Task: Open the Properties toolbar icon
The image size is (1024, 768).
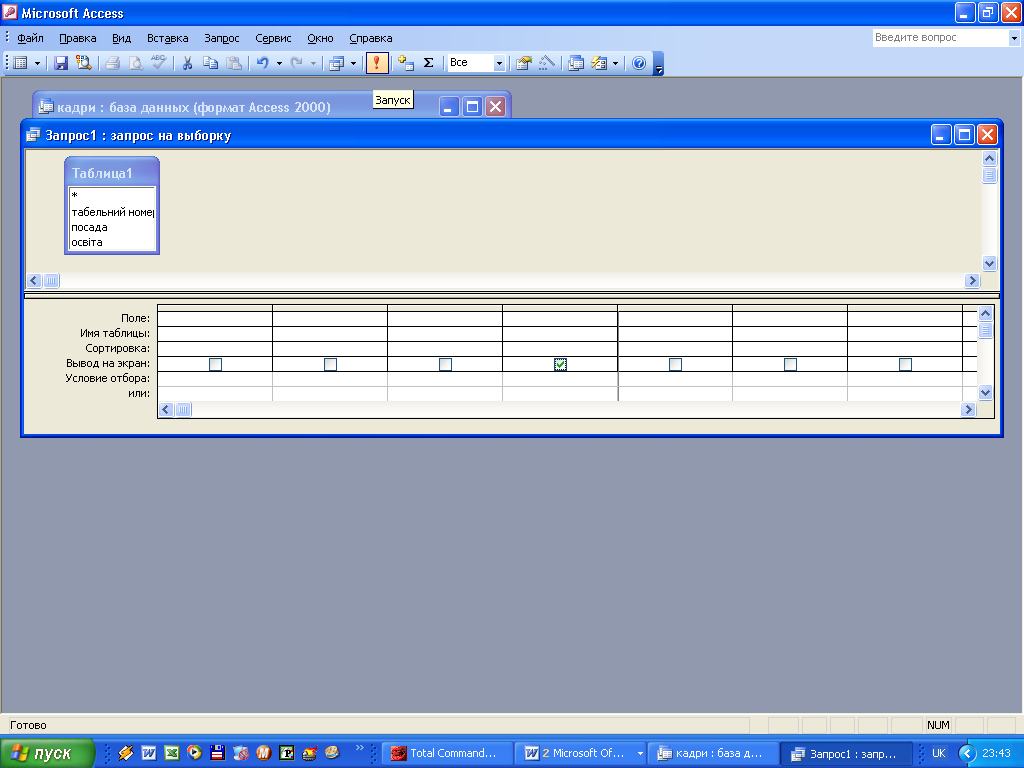Action: click(x=524, y=63)
